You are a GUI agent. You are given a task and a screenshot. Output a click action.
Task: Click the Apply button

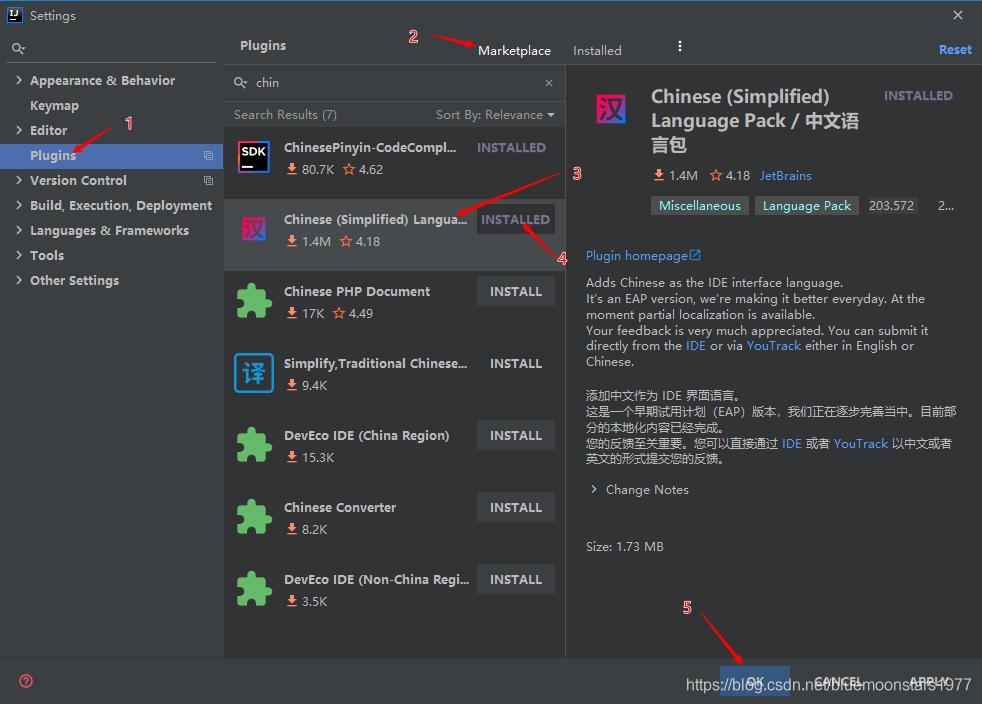929,681
